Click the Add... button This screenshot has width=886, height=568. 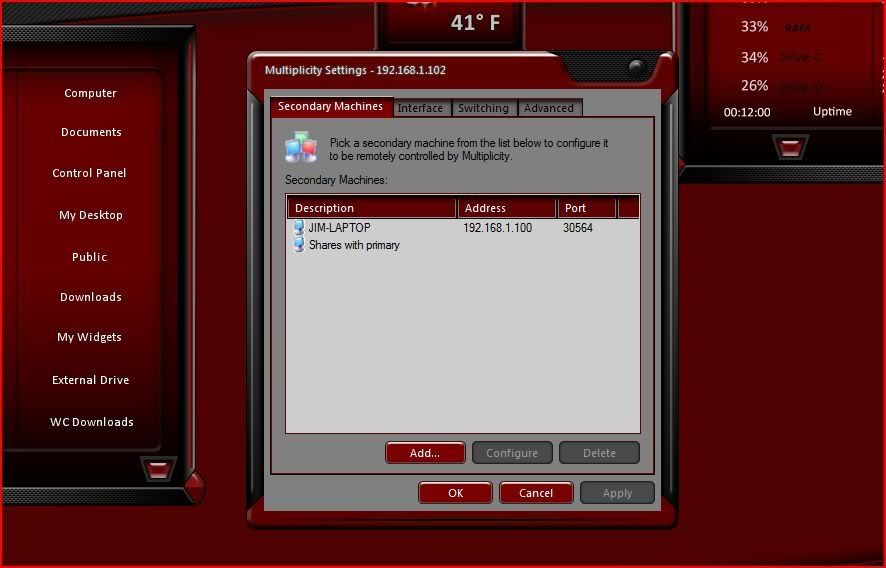click(425, 453)
